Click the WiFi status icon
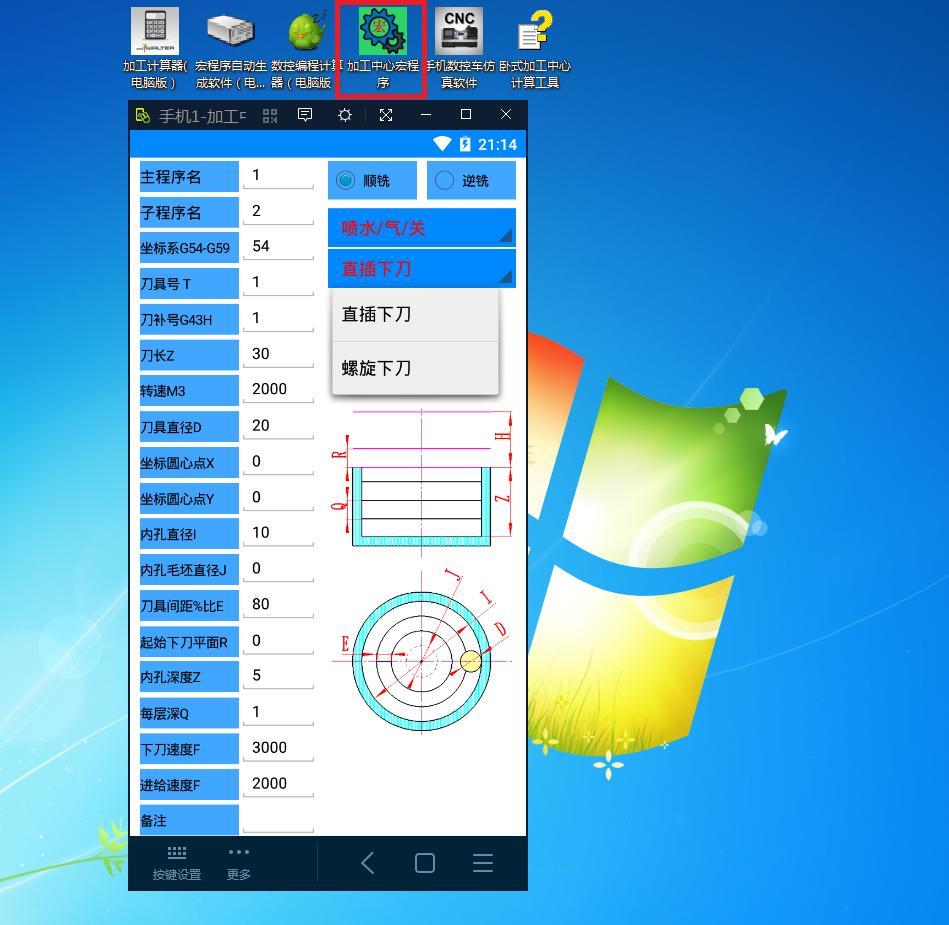This screenshot has width=949, height=925. click(442, 144)
